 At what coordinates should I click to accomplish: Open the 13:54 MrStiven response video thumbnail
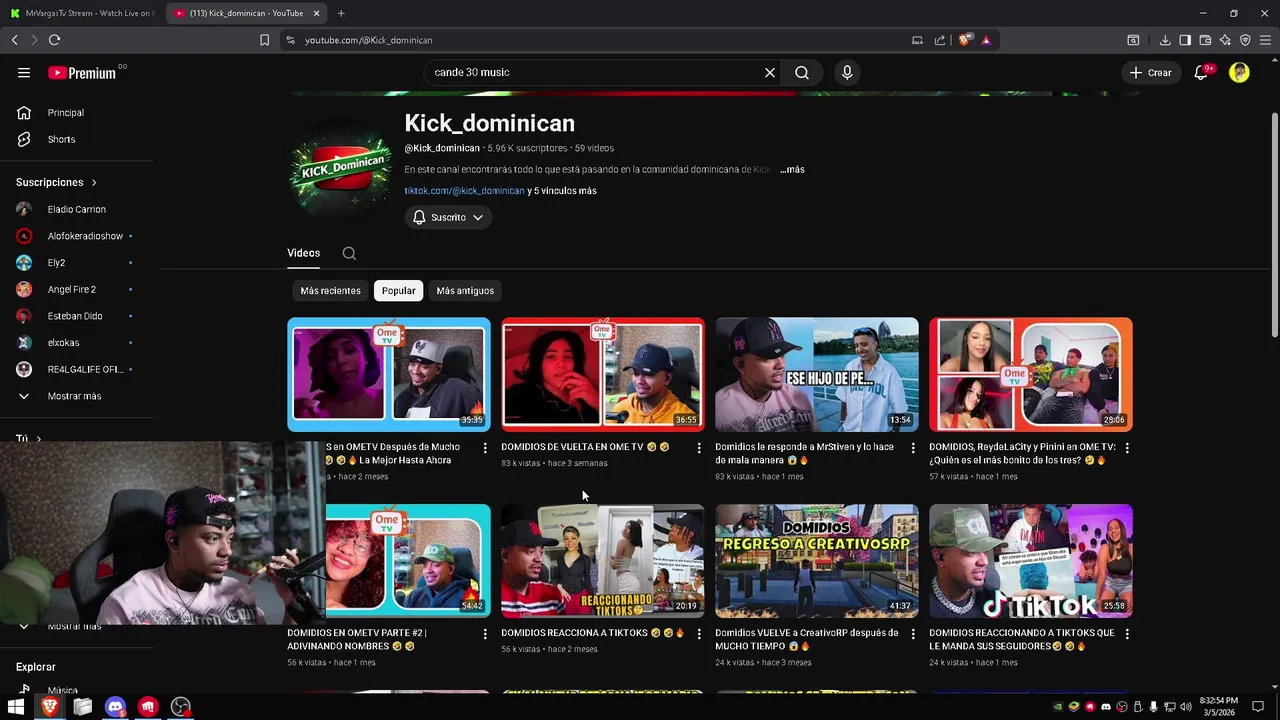(817, 375)
